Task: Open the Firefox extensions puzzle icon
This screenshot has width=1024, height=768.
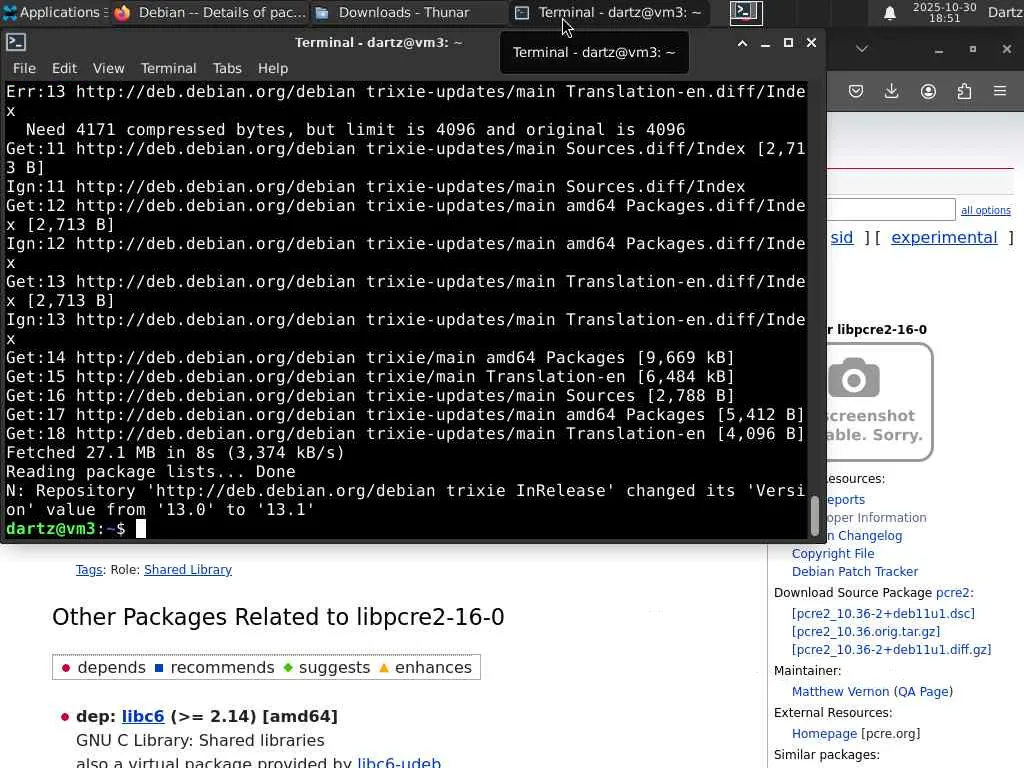Action: 964,91
